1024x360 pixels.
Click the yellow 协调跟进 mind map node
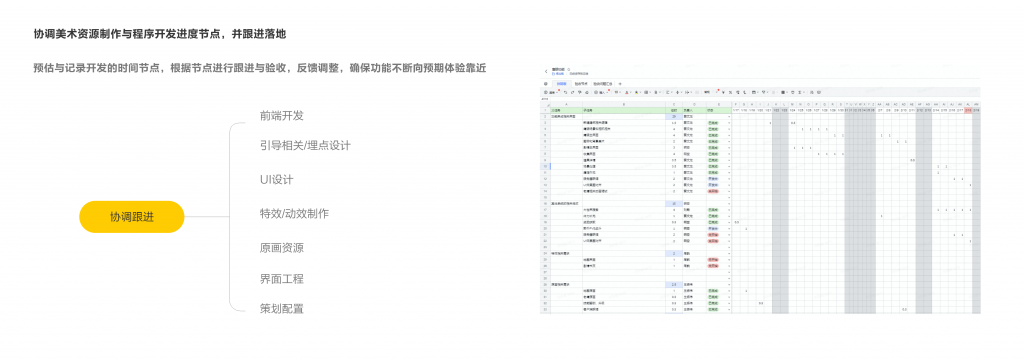pyautogui.click(x=131, y=217)
